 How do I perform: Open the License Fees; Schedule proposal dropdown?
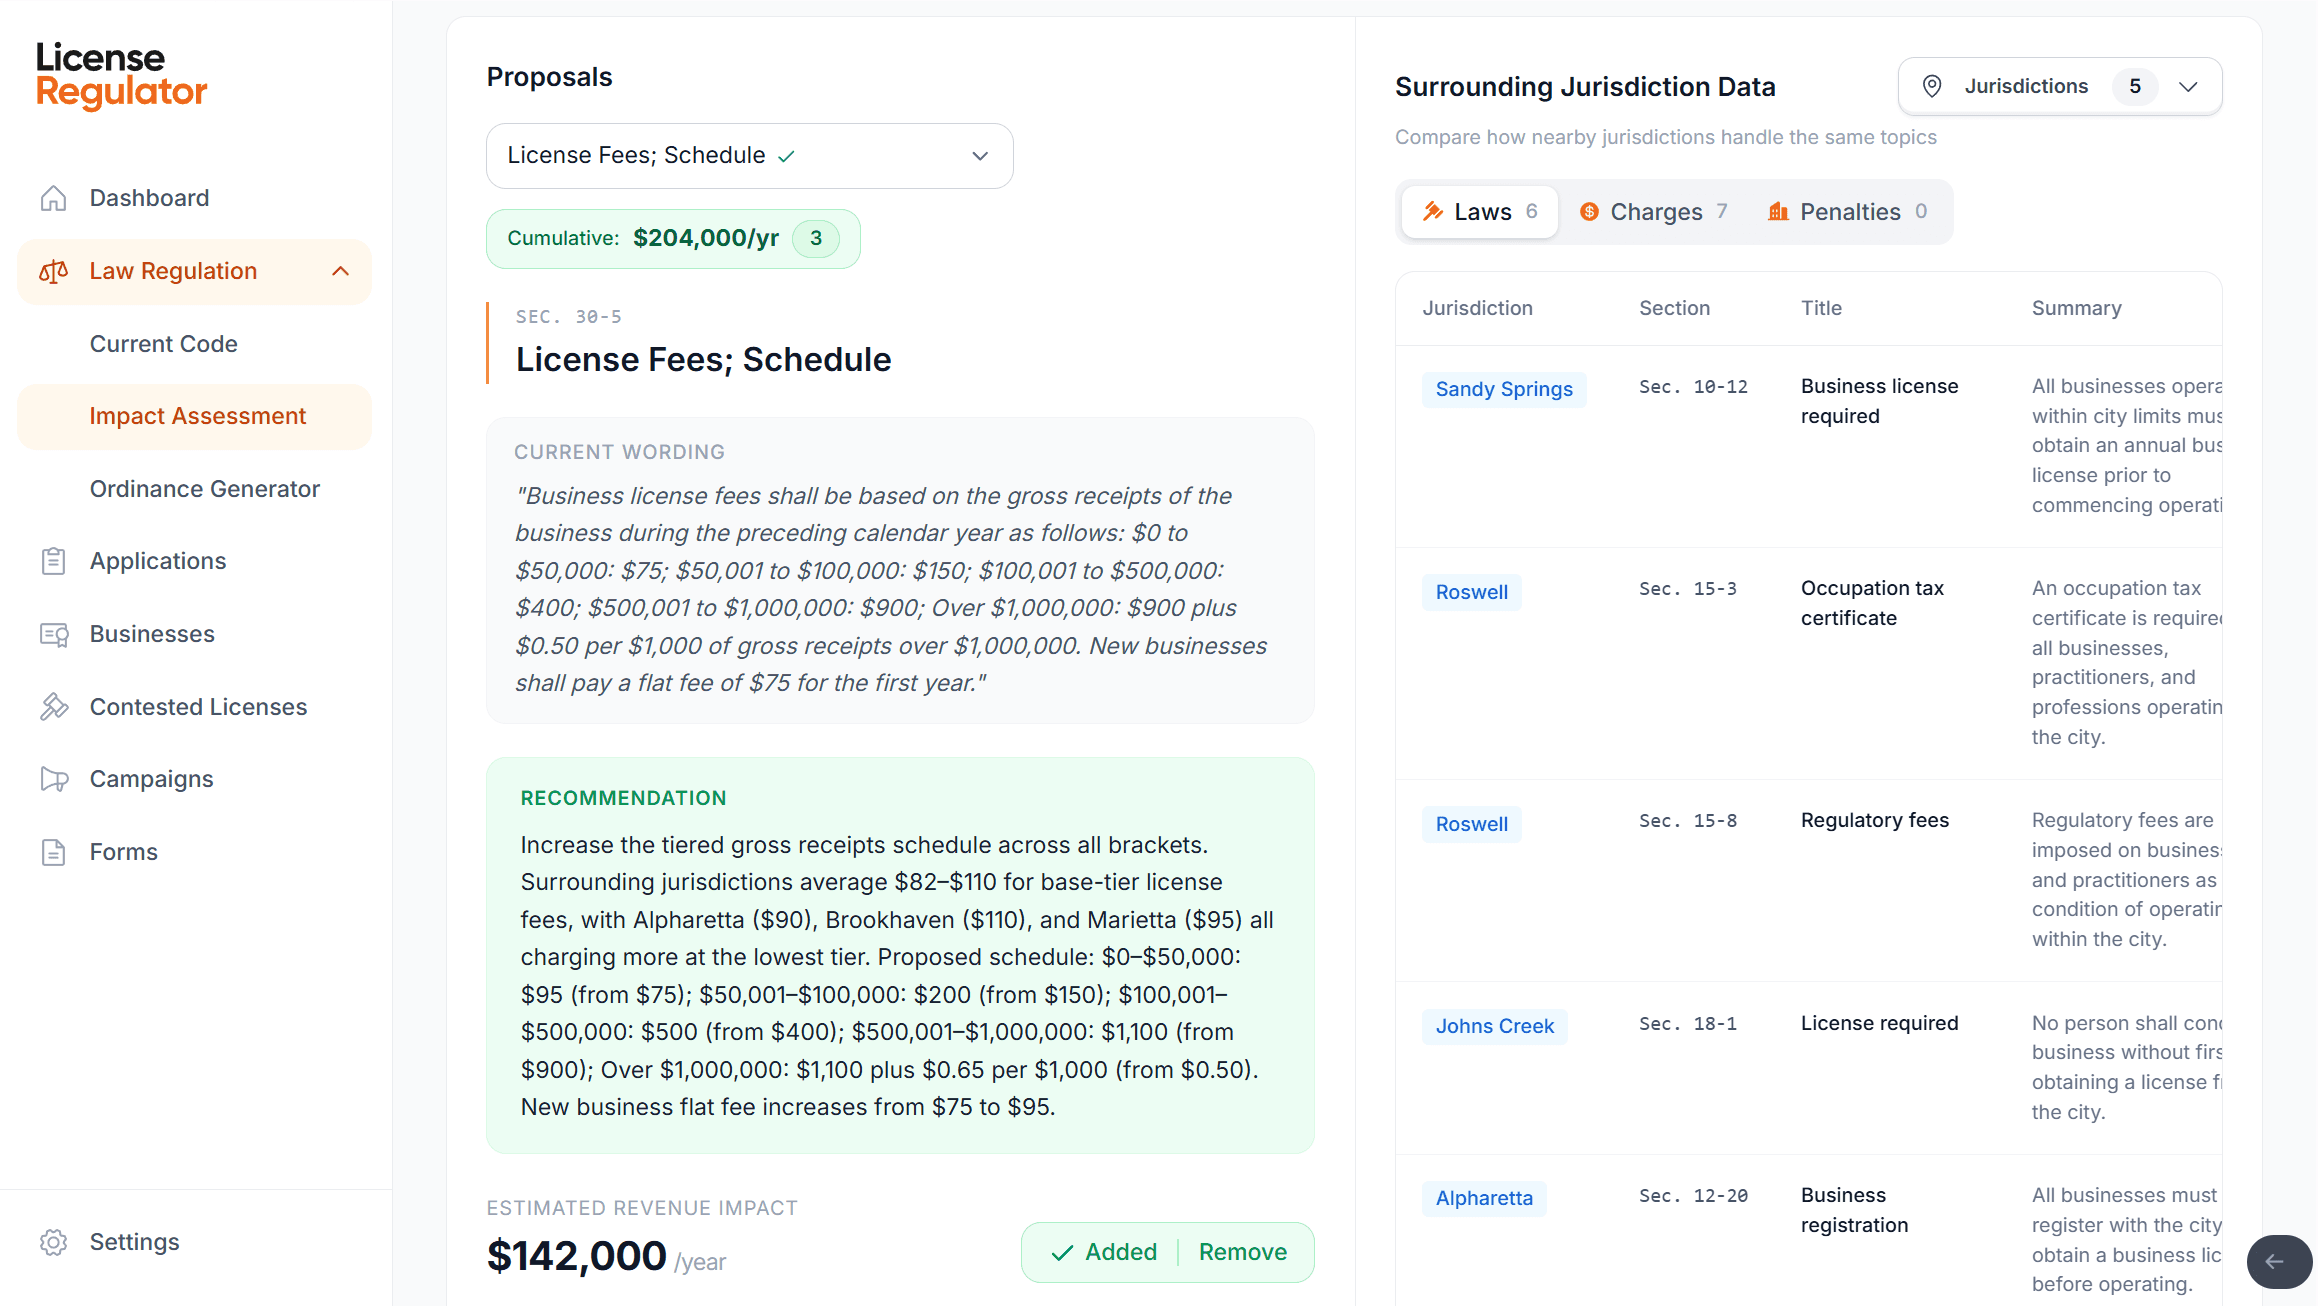tap(749, 156)
